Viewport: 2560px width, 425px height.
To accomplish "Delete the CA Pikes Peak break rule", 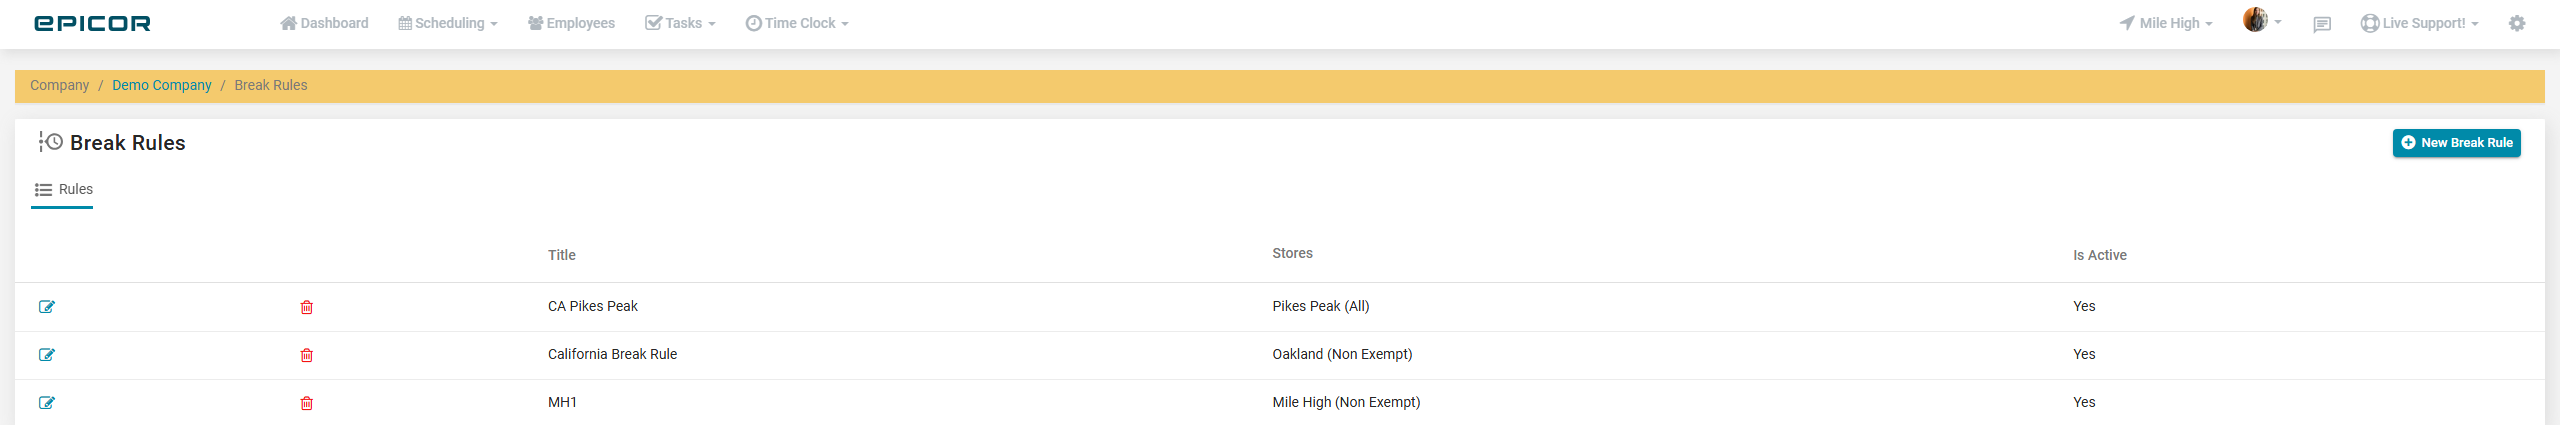I will (307, 307).
